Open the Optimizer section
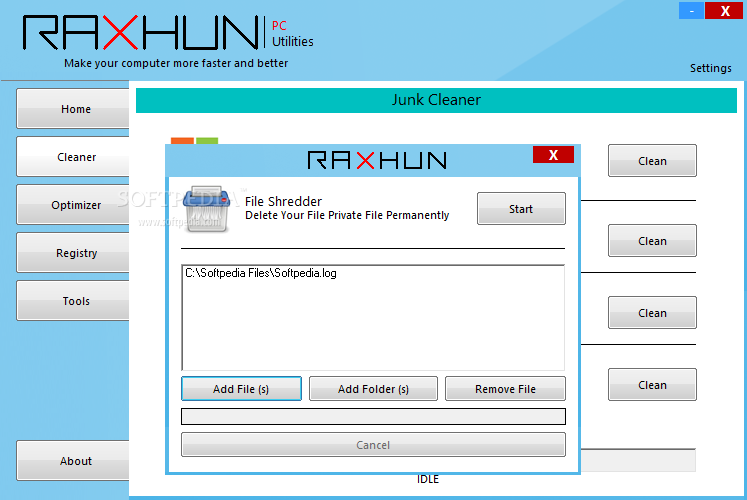The height and width of the screenshot is (500, 747). coord(73,205)
